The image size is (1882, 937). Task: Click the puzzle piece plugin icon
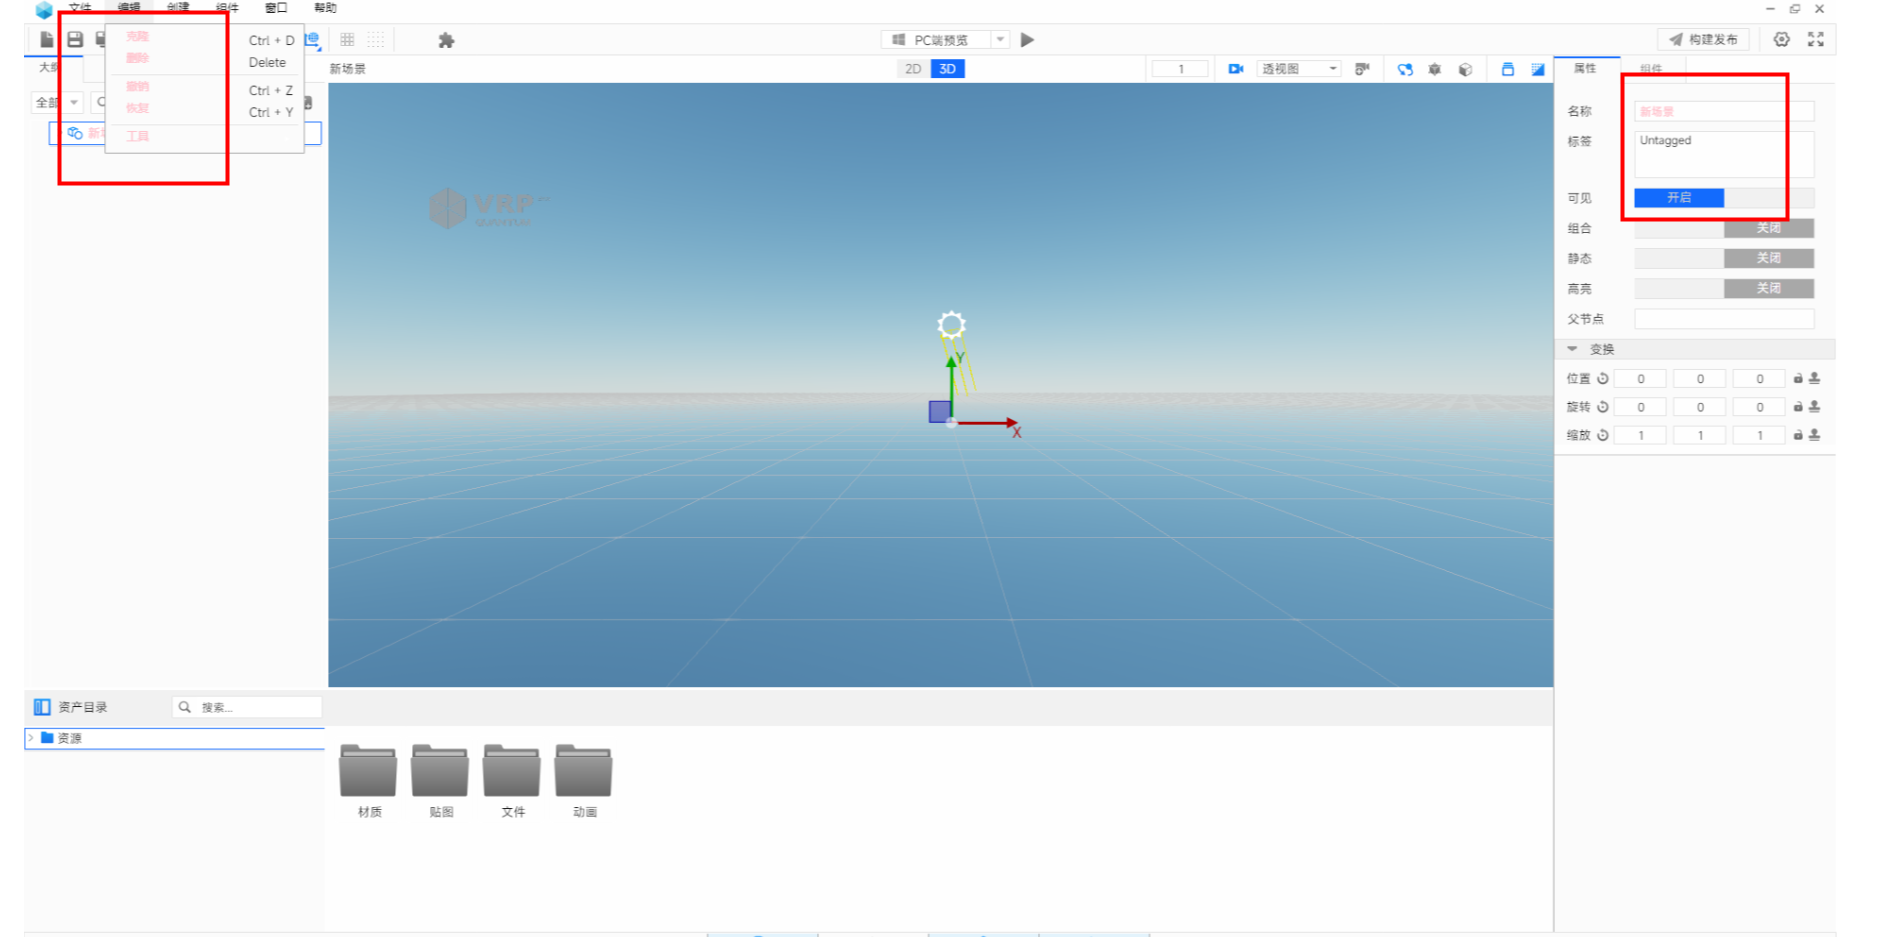click(446, 40)
